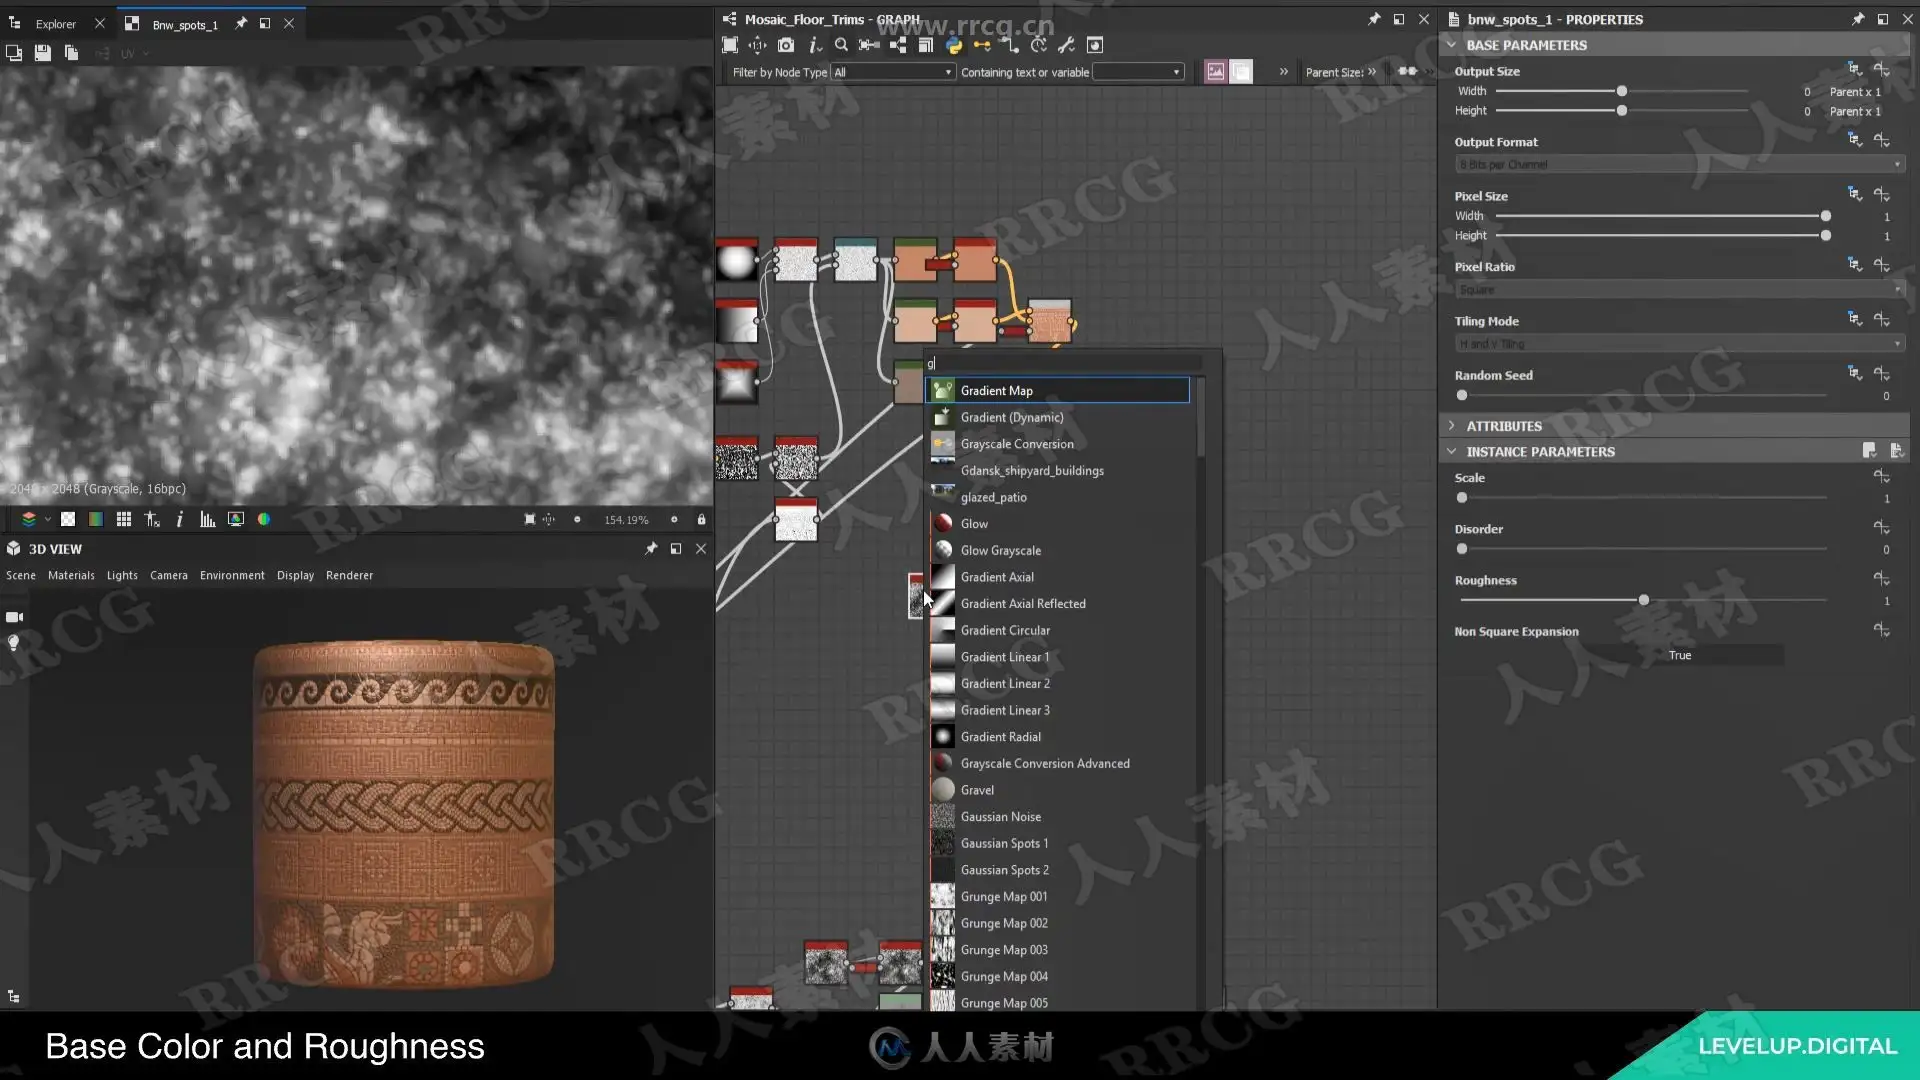Click the node search text field
This screenshot has height=1080, width=1920.
pyautogui.click(x=1060, y=363)
